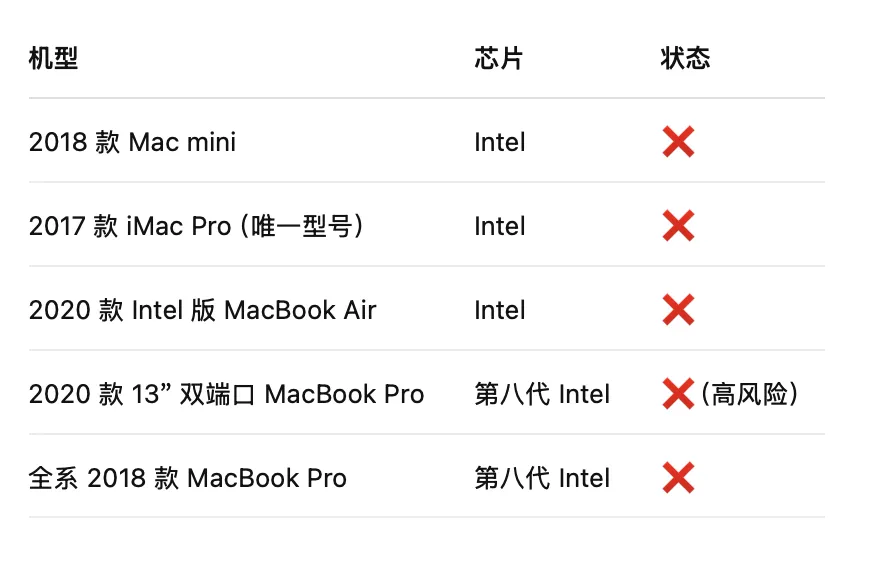The image size is (878, 566).
Task: Select 2020 款 13" 双端口 MacBook Pro text
Action: click(x=226, y=394)
